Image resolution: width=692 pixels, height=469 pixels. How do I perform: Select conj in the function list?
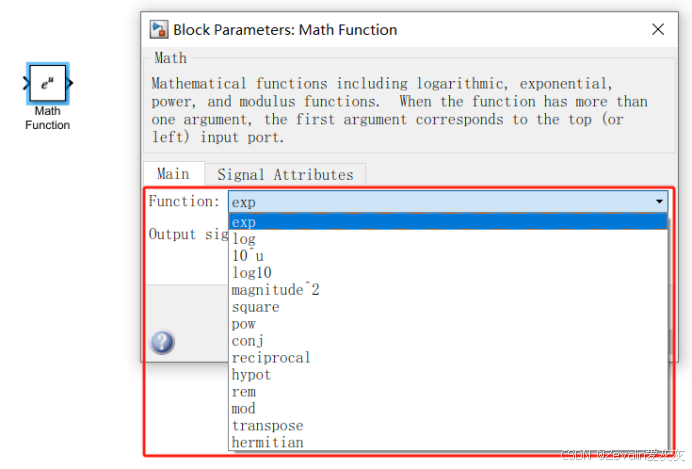pyautogui.click(x=247, y=341)
